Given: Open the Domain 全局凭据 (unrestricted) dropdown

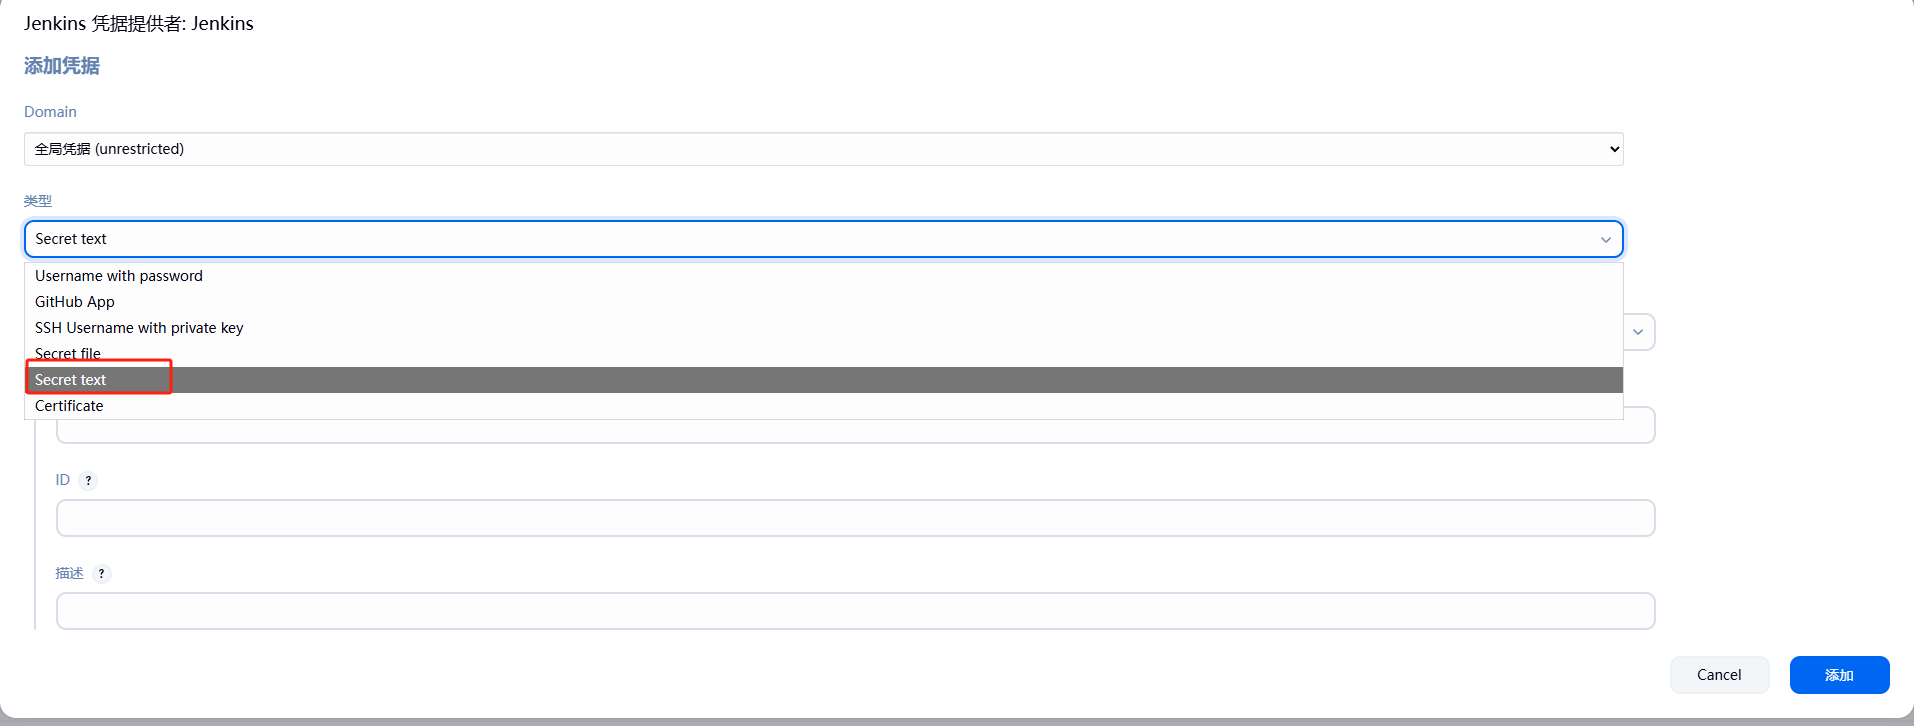Looking at the screenshot, I should click(823, 149).
